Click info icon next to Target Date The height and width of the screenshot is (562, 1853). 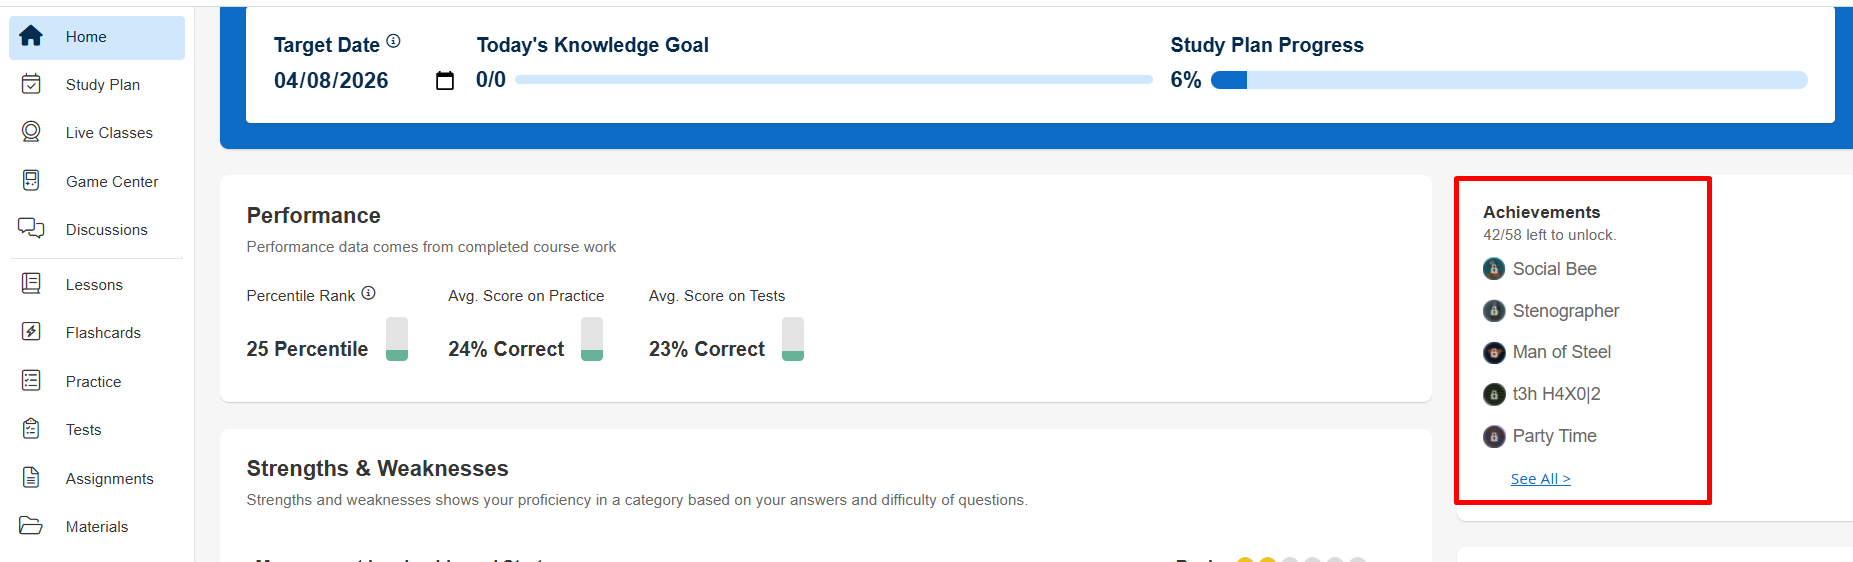(393, 41)
